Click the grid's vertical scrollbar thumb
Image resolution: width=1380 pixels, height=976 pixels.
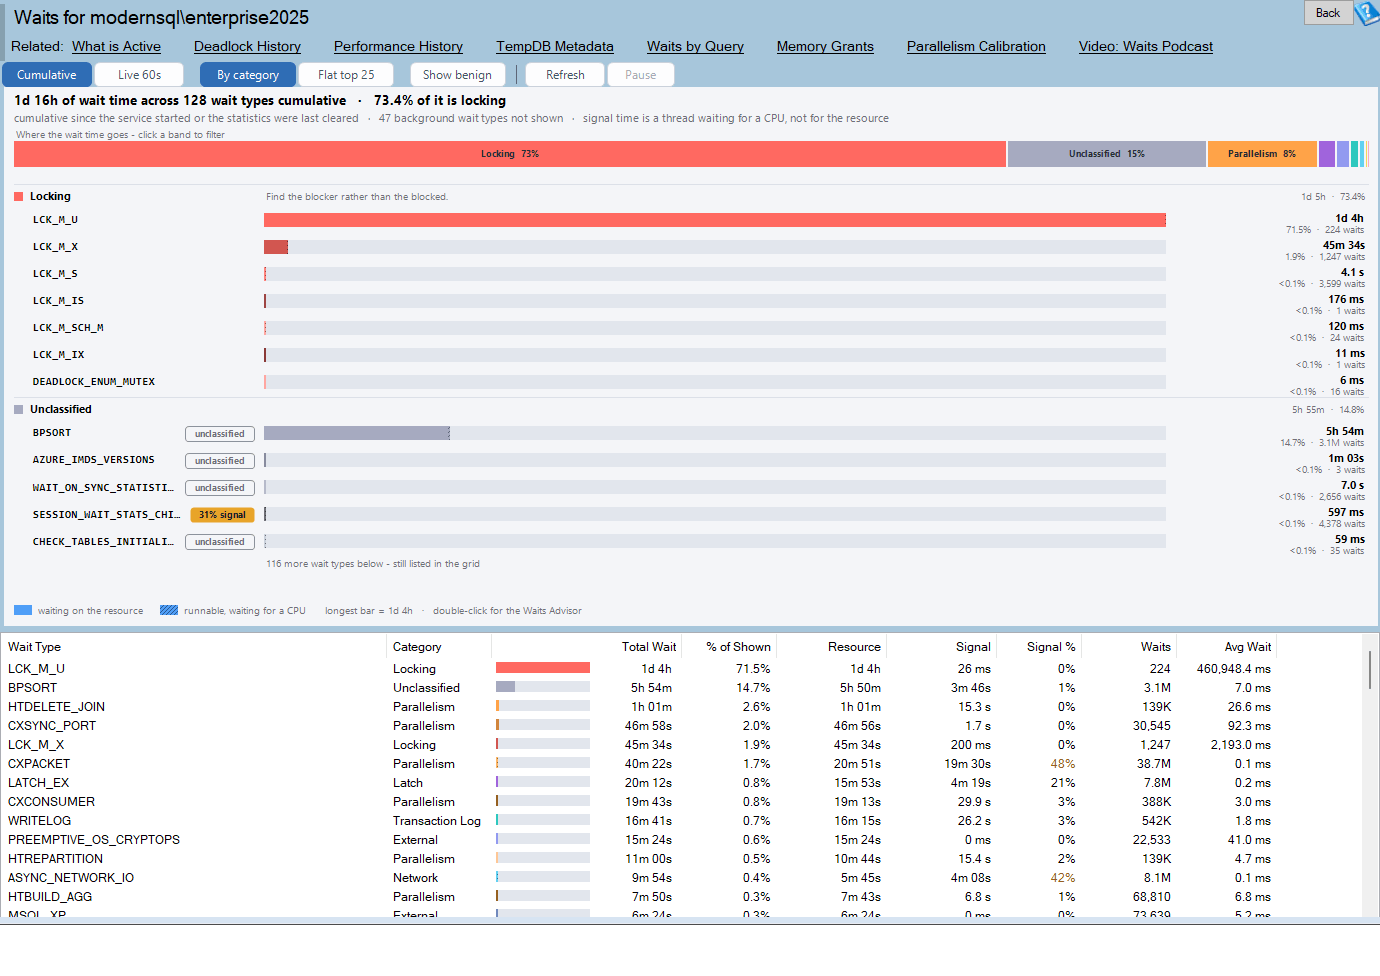(x=1369, y=669)
